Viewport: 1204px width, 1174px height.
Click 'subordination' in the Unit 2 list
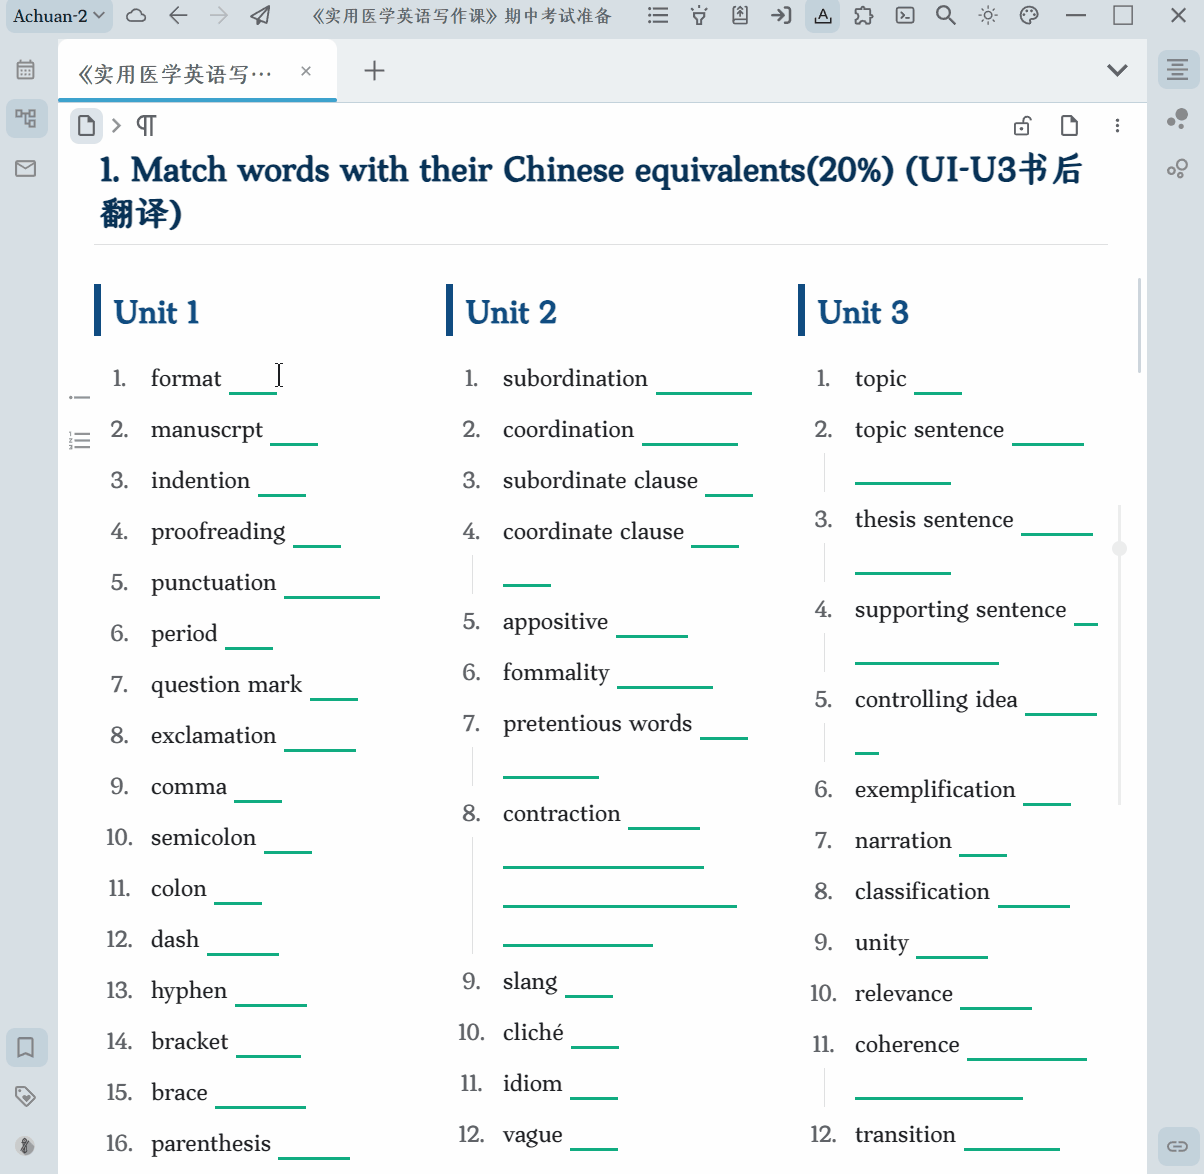click(x=575, y=378)
